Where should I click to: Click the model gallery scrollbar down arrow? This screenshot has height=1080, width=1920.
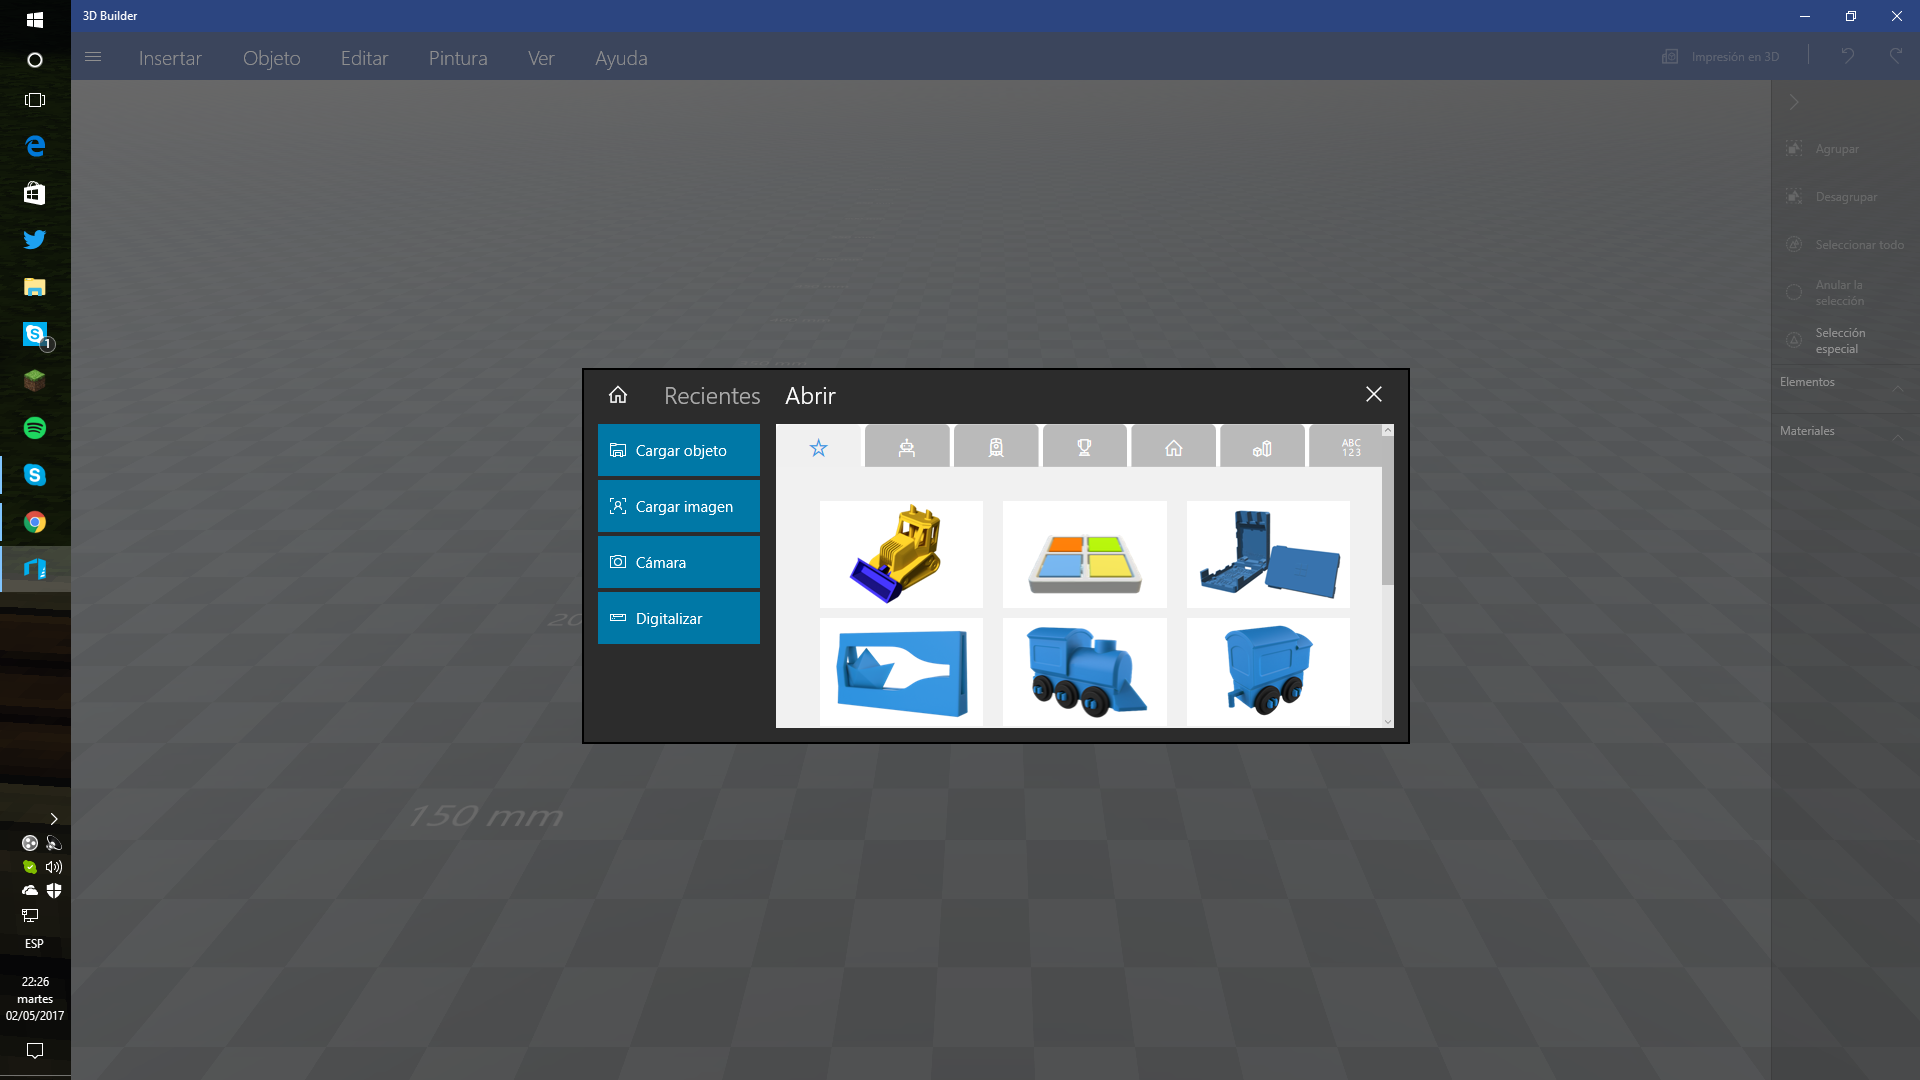coord(1387,721)
